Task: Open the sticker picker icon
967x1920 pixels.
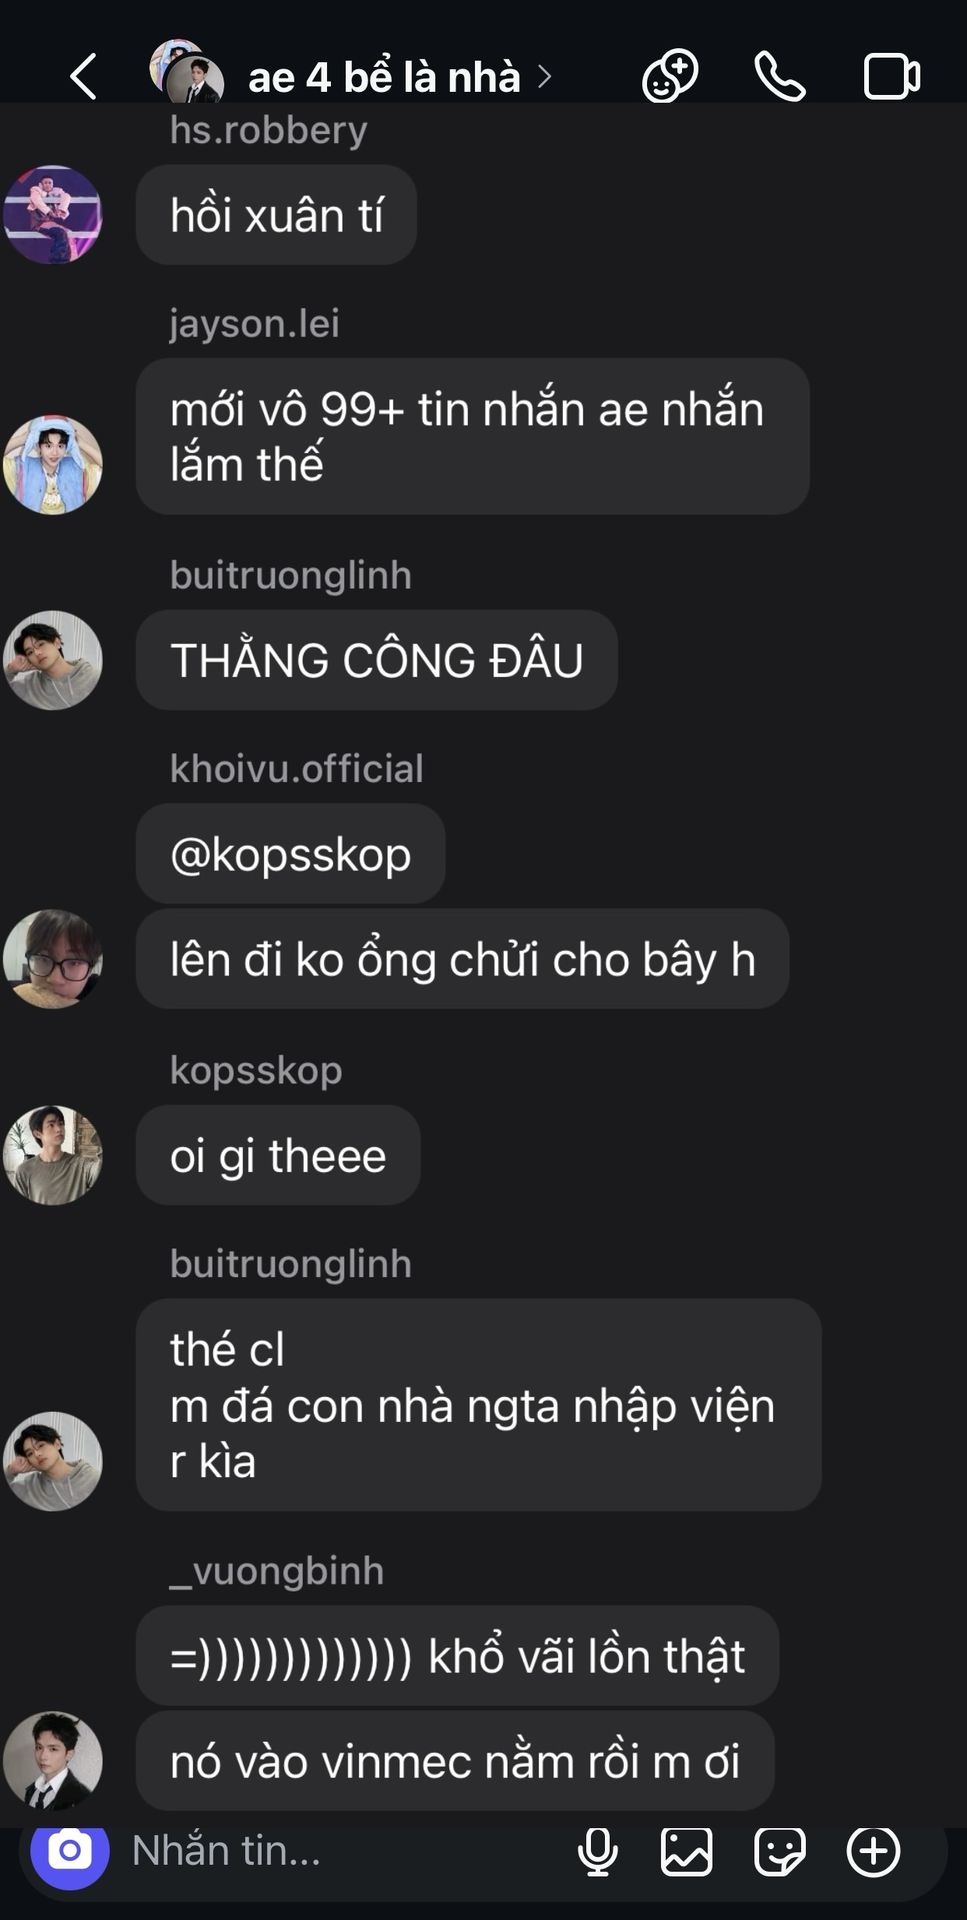Action: point(780,1851)
